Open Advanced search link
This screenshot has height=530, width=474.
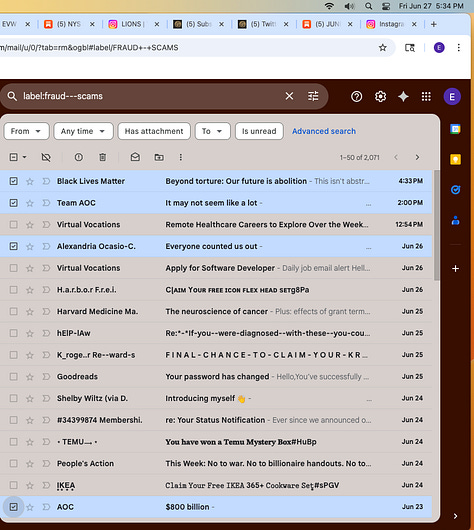[x=324, y=131]
